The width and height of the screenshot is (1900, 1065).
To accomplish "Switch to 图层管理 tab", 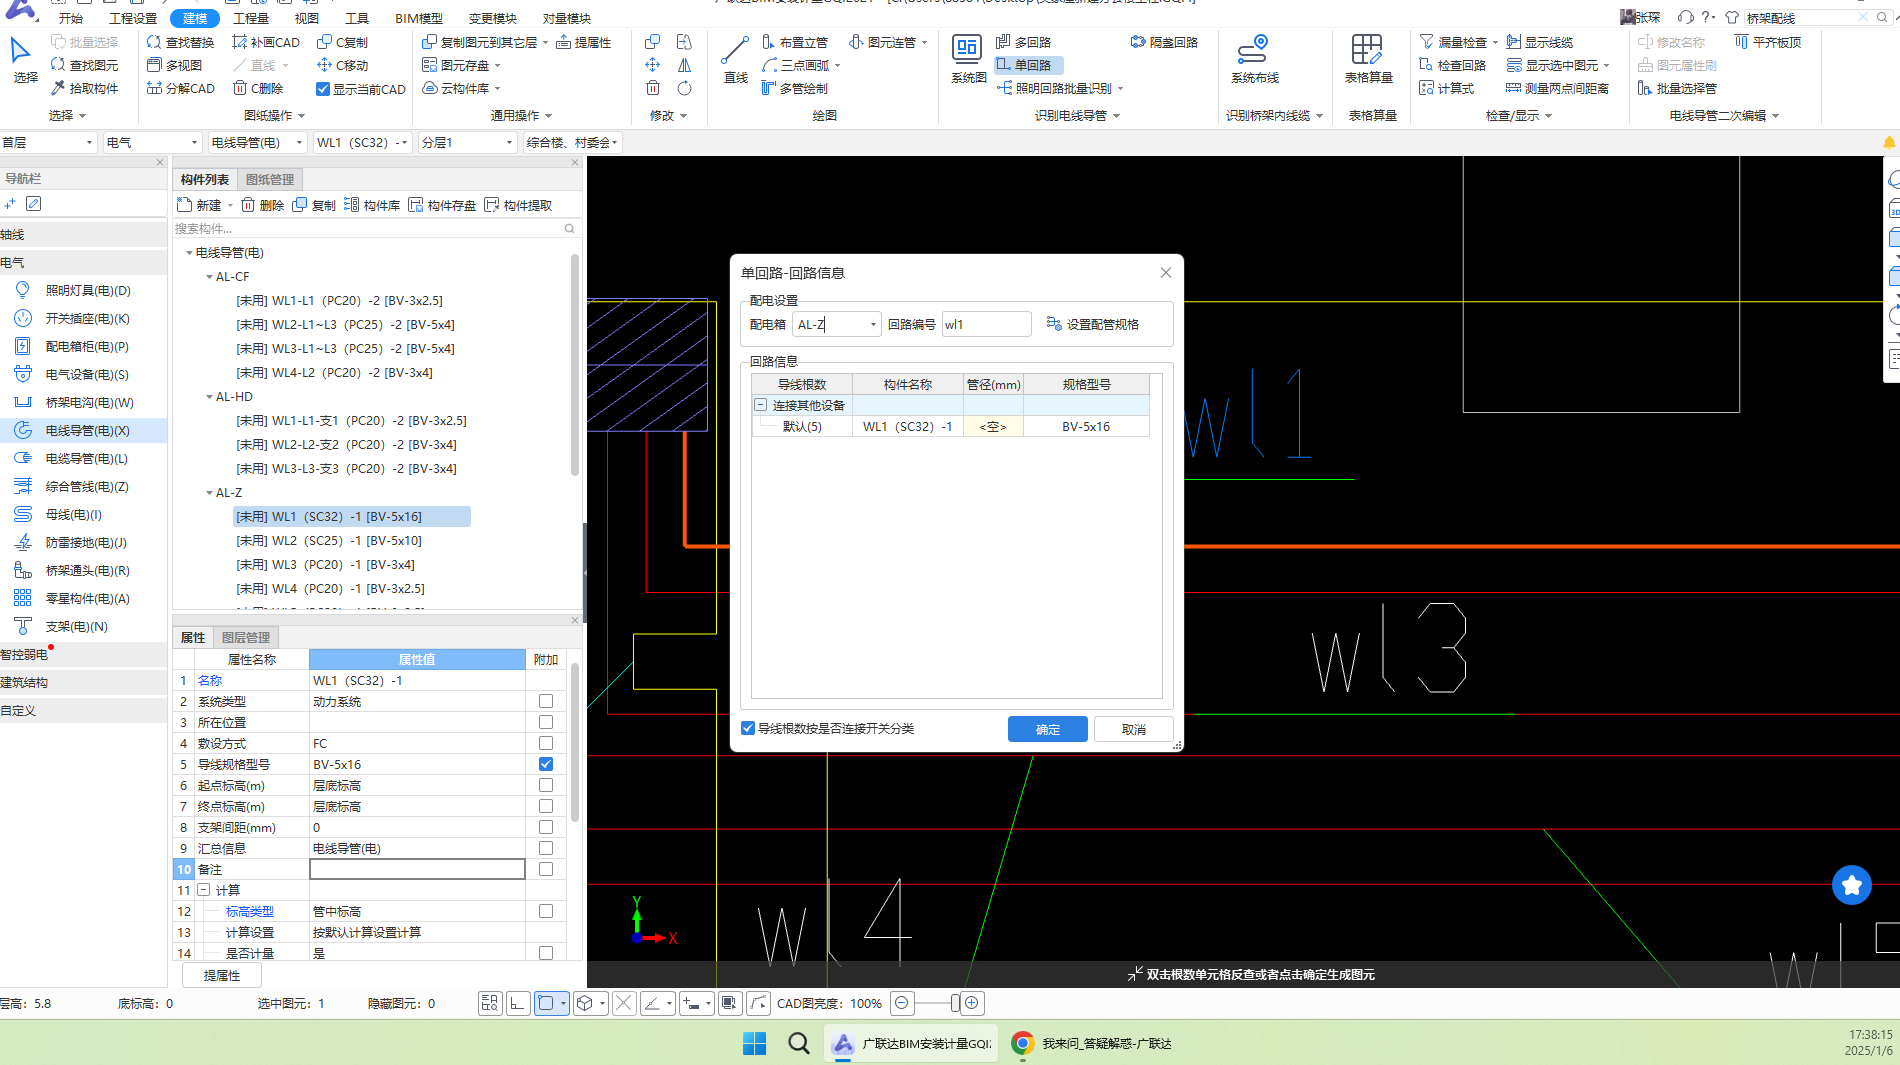I will click(246, 637).
